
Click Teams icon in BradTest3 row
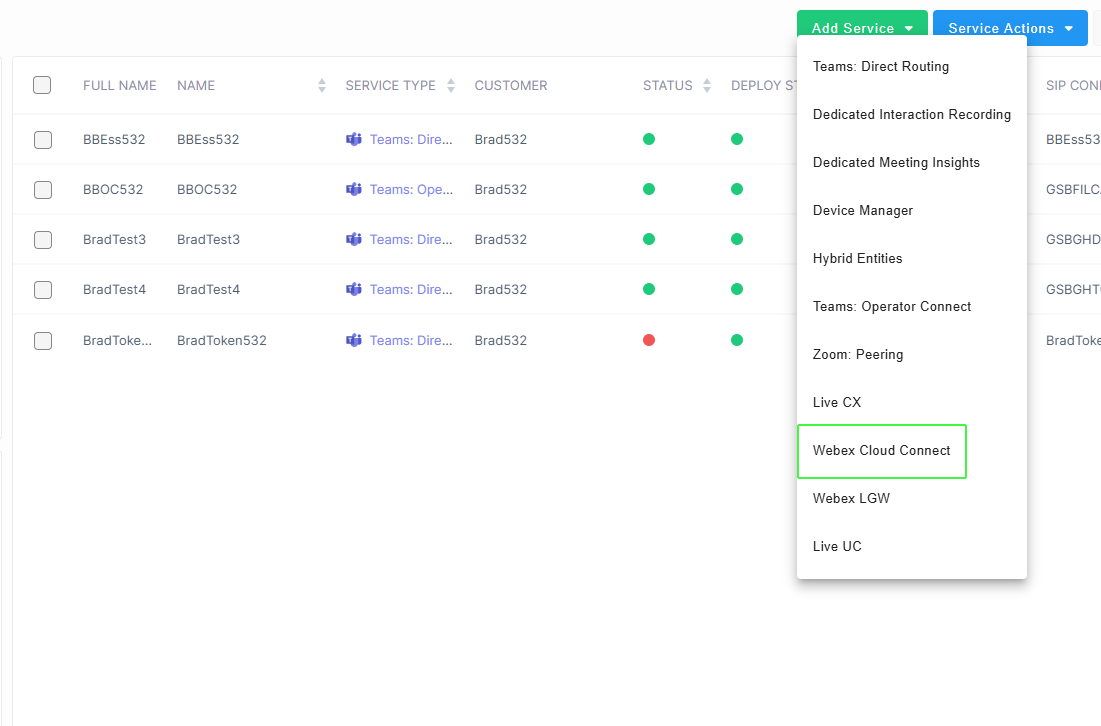pyautogui.click(x=354, y=239)
